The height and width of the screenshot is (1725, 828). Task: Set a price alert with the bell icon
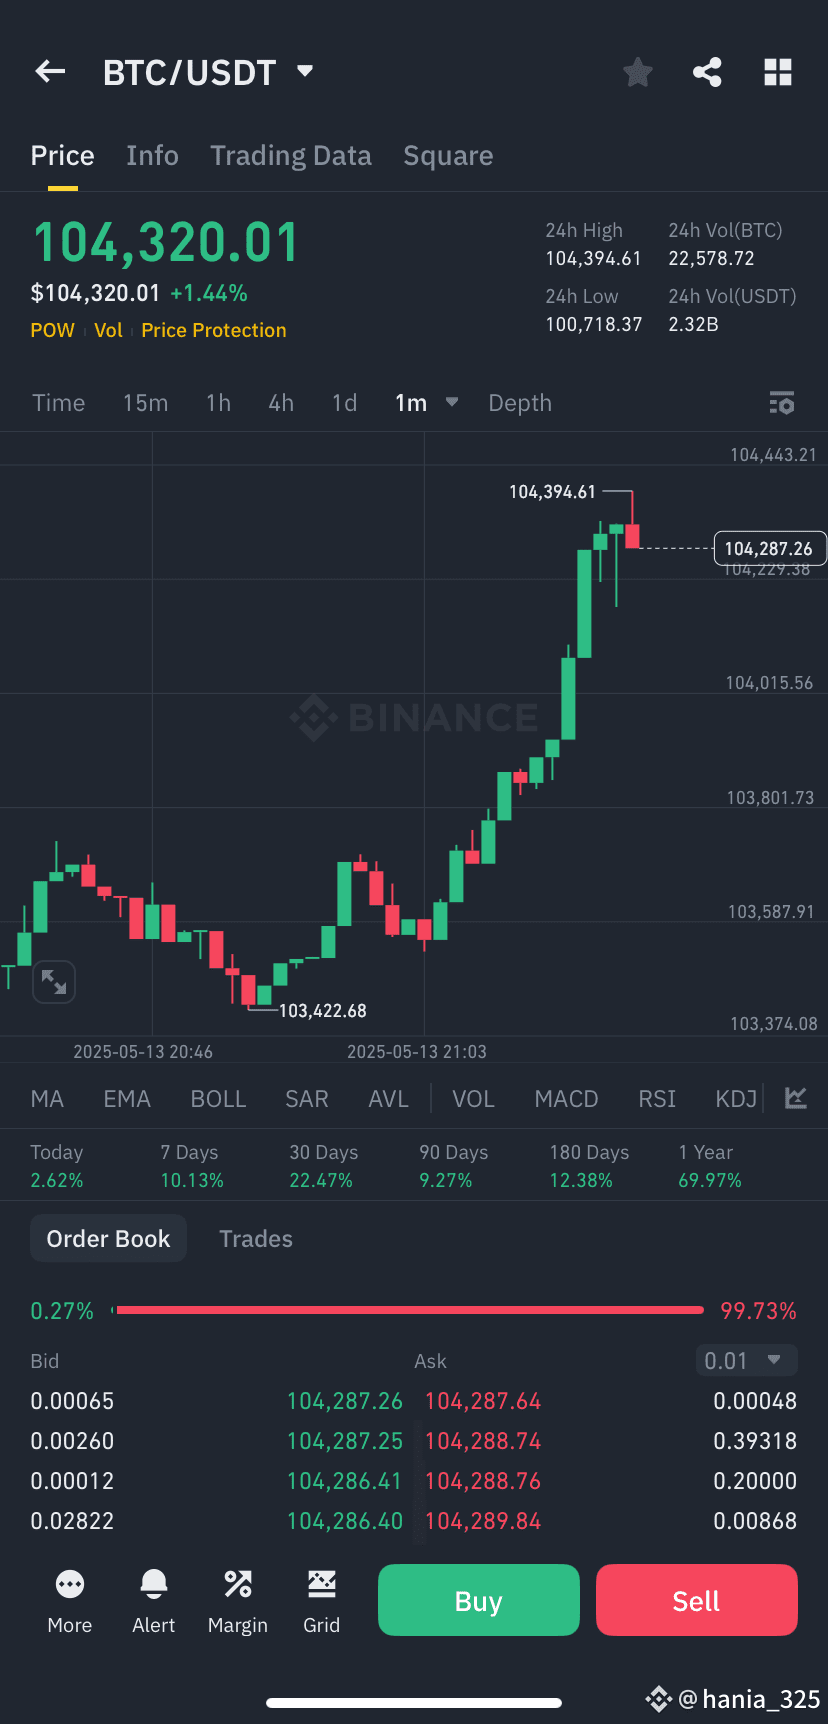(153, 1600)
